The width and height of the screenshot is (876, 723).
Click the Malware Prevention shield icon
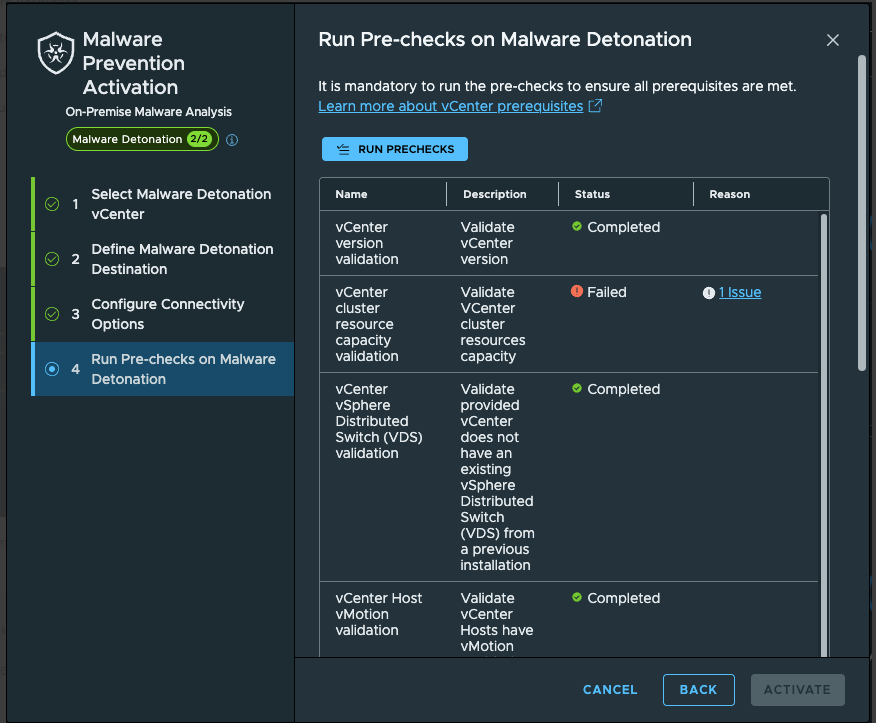pos(56,53)
